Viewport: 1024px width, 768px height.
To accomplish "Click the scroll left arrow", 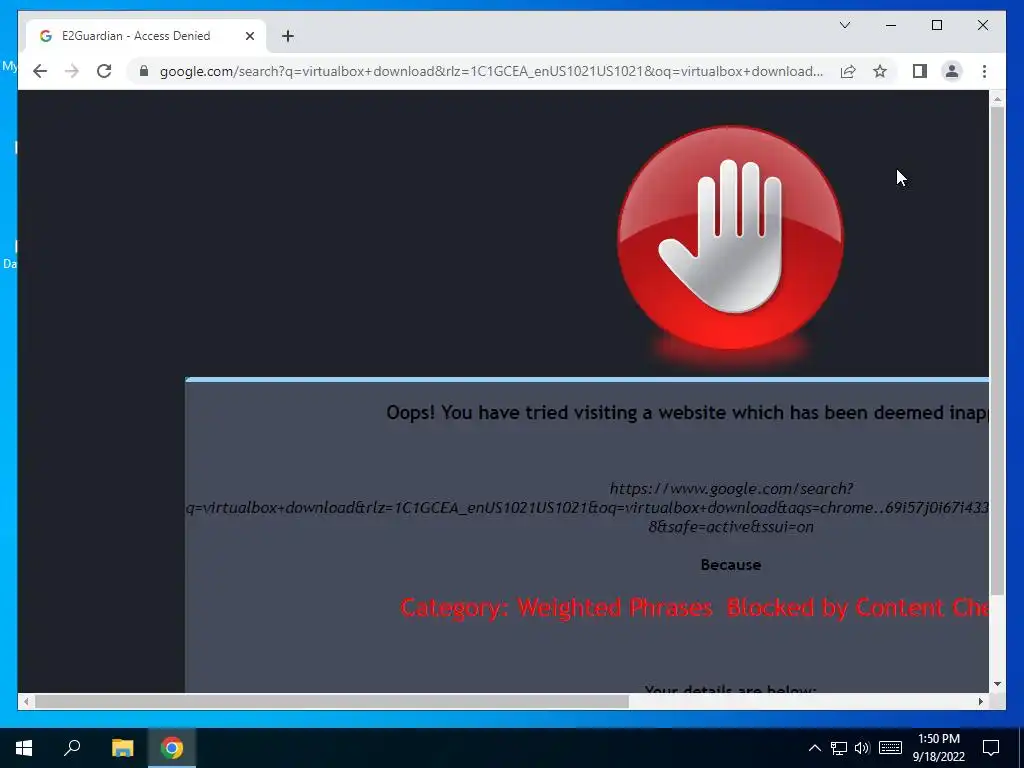I will pos(25,701).
